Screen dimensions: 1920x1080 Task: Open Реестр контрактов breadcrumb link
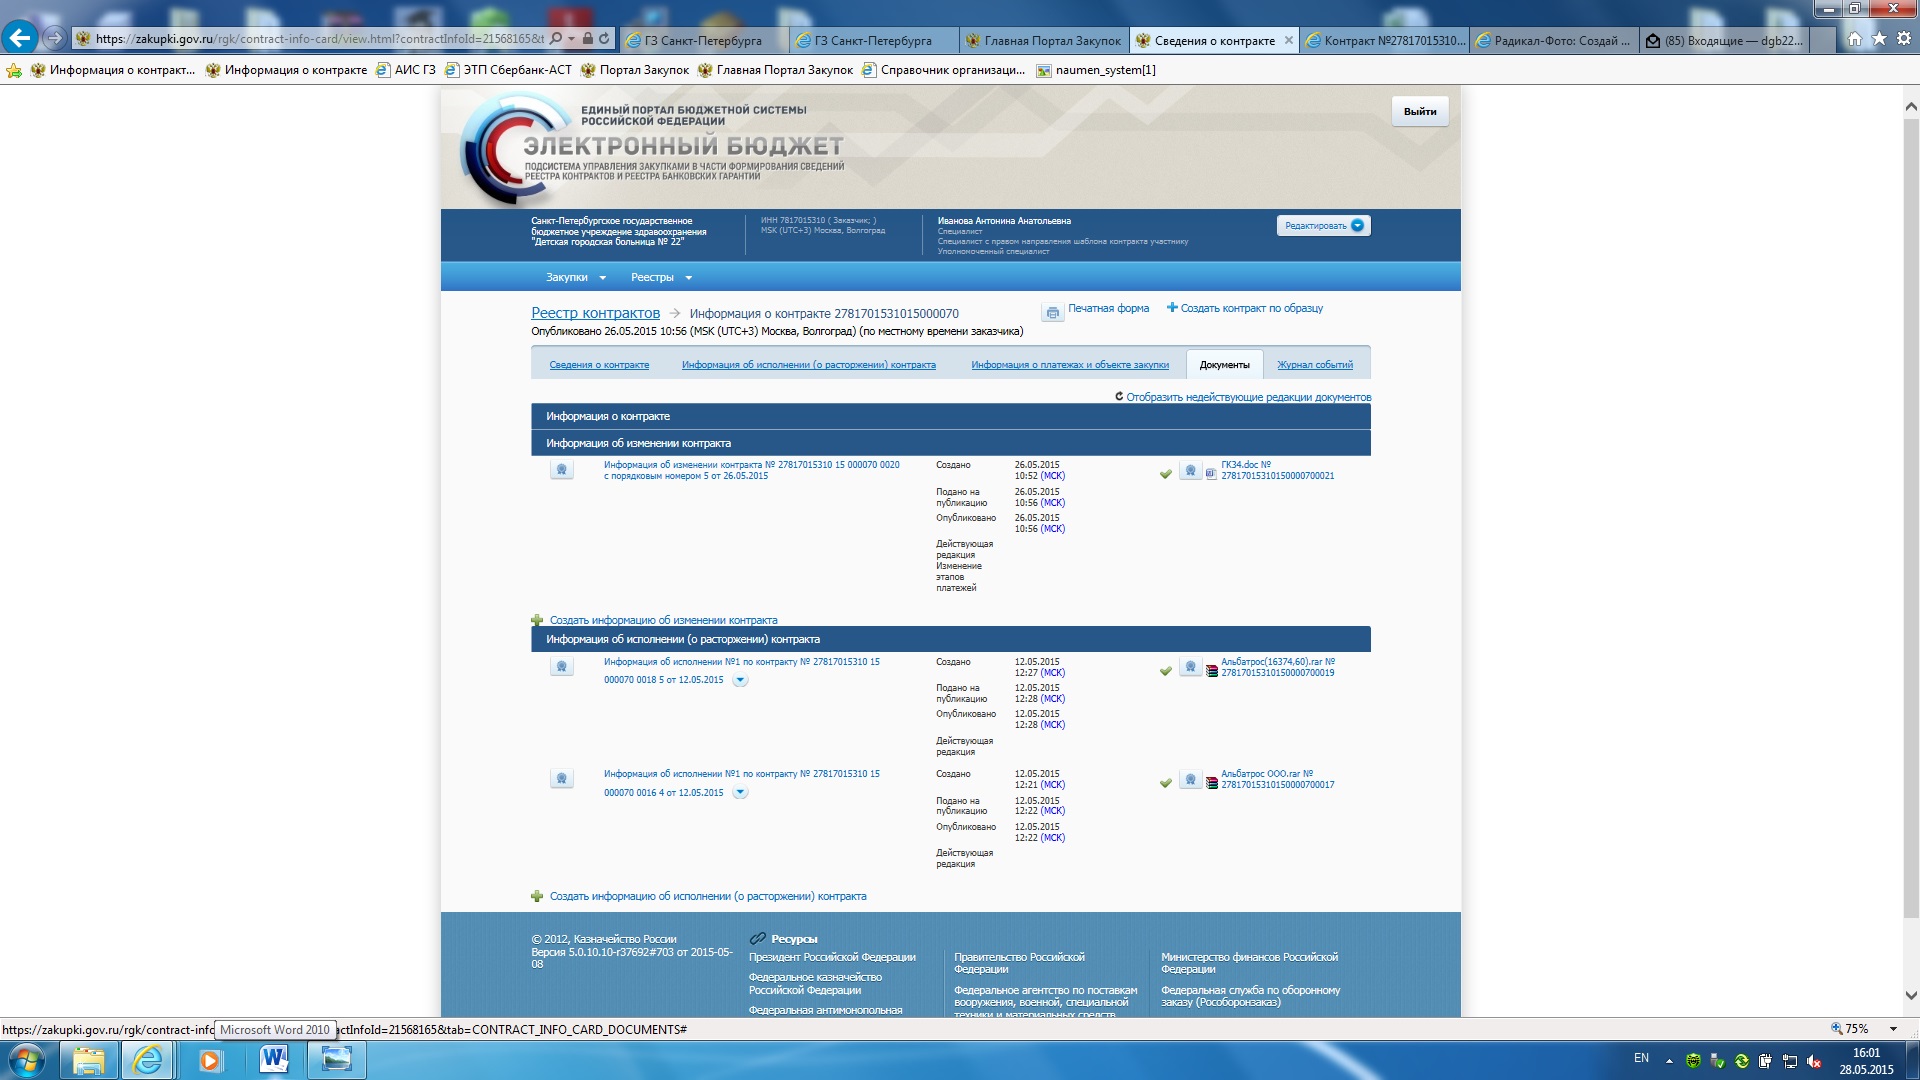[x=595, y=313]
